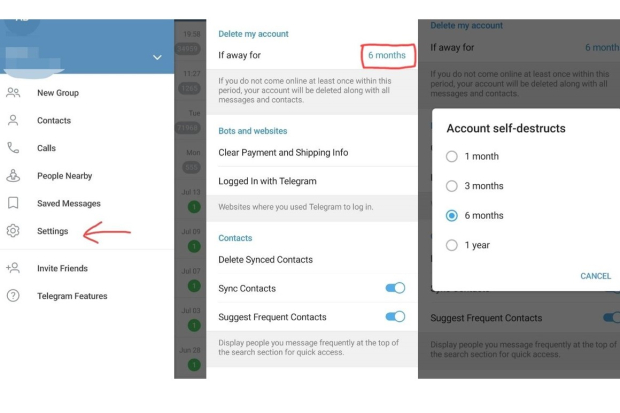Click the Settings gear icon
Image resolution: width=620 pixels, height=413 pixels.
(13, 231)
